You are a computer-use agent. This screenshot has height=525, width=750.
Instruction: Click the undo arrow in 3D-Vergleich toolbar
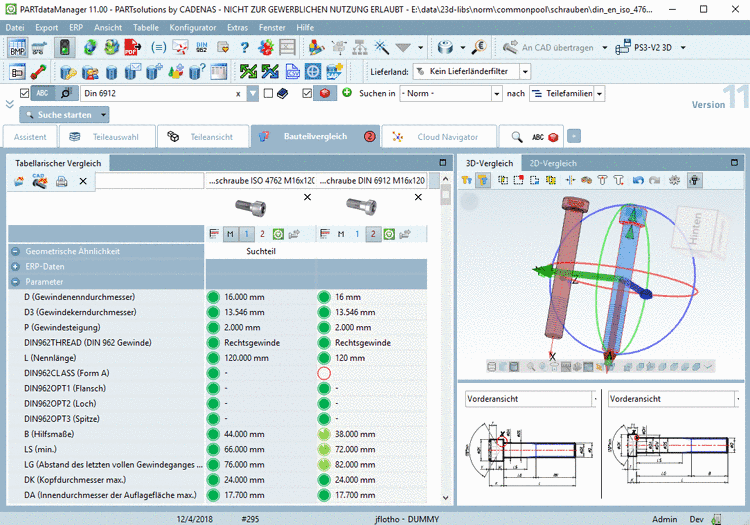pos(638,180)
